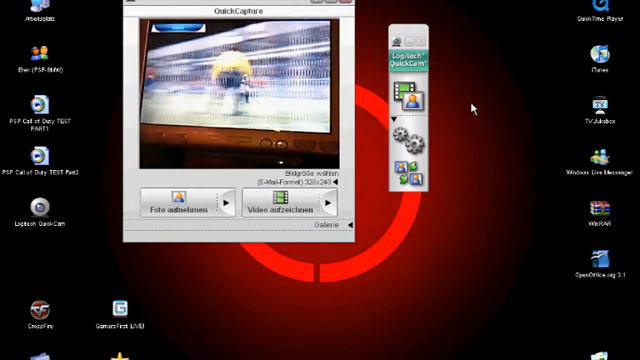
Task: Open the Arbeitsplatz desktop icon
Action: [x=40, y=10]
